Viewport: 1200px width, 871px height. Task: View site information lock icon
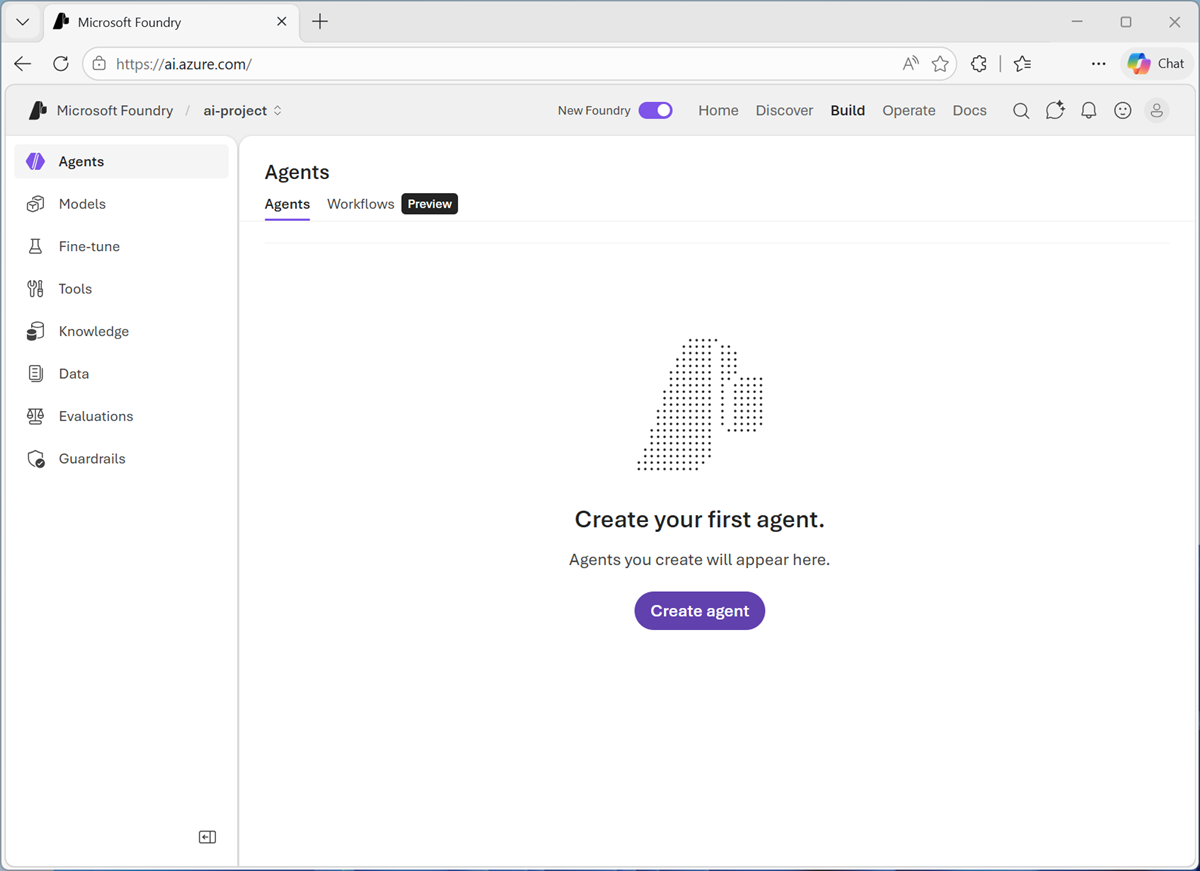coord(99,63)
